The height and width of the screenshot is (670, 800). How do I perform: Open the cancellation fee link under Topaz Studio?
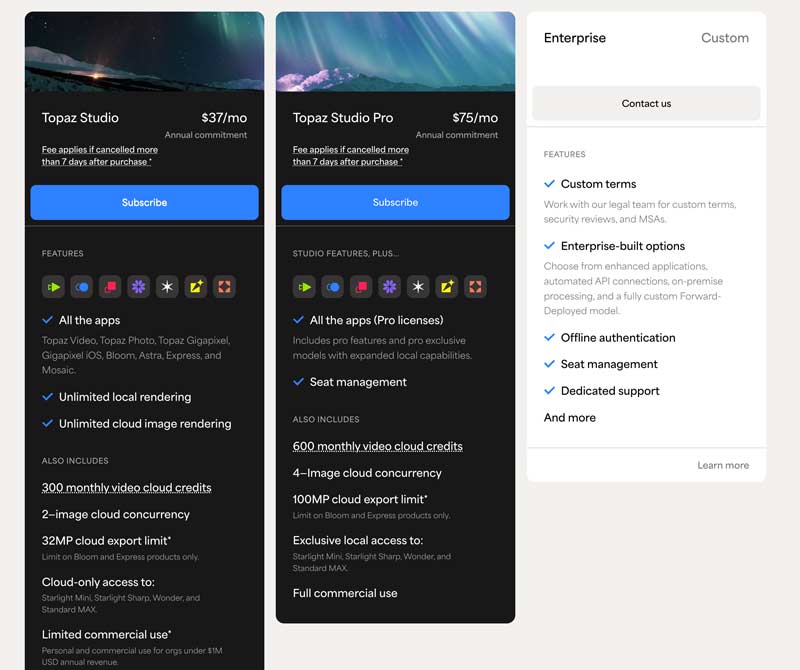[x=100, y=156]
